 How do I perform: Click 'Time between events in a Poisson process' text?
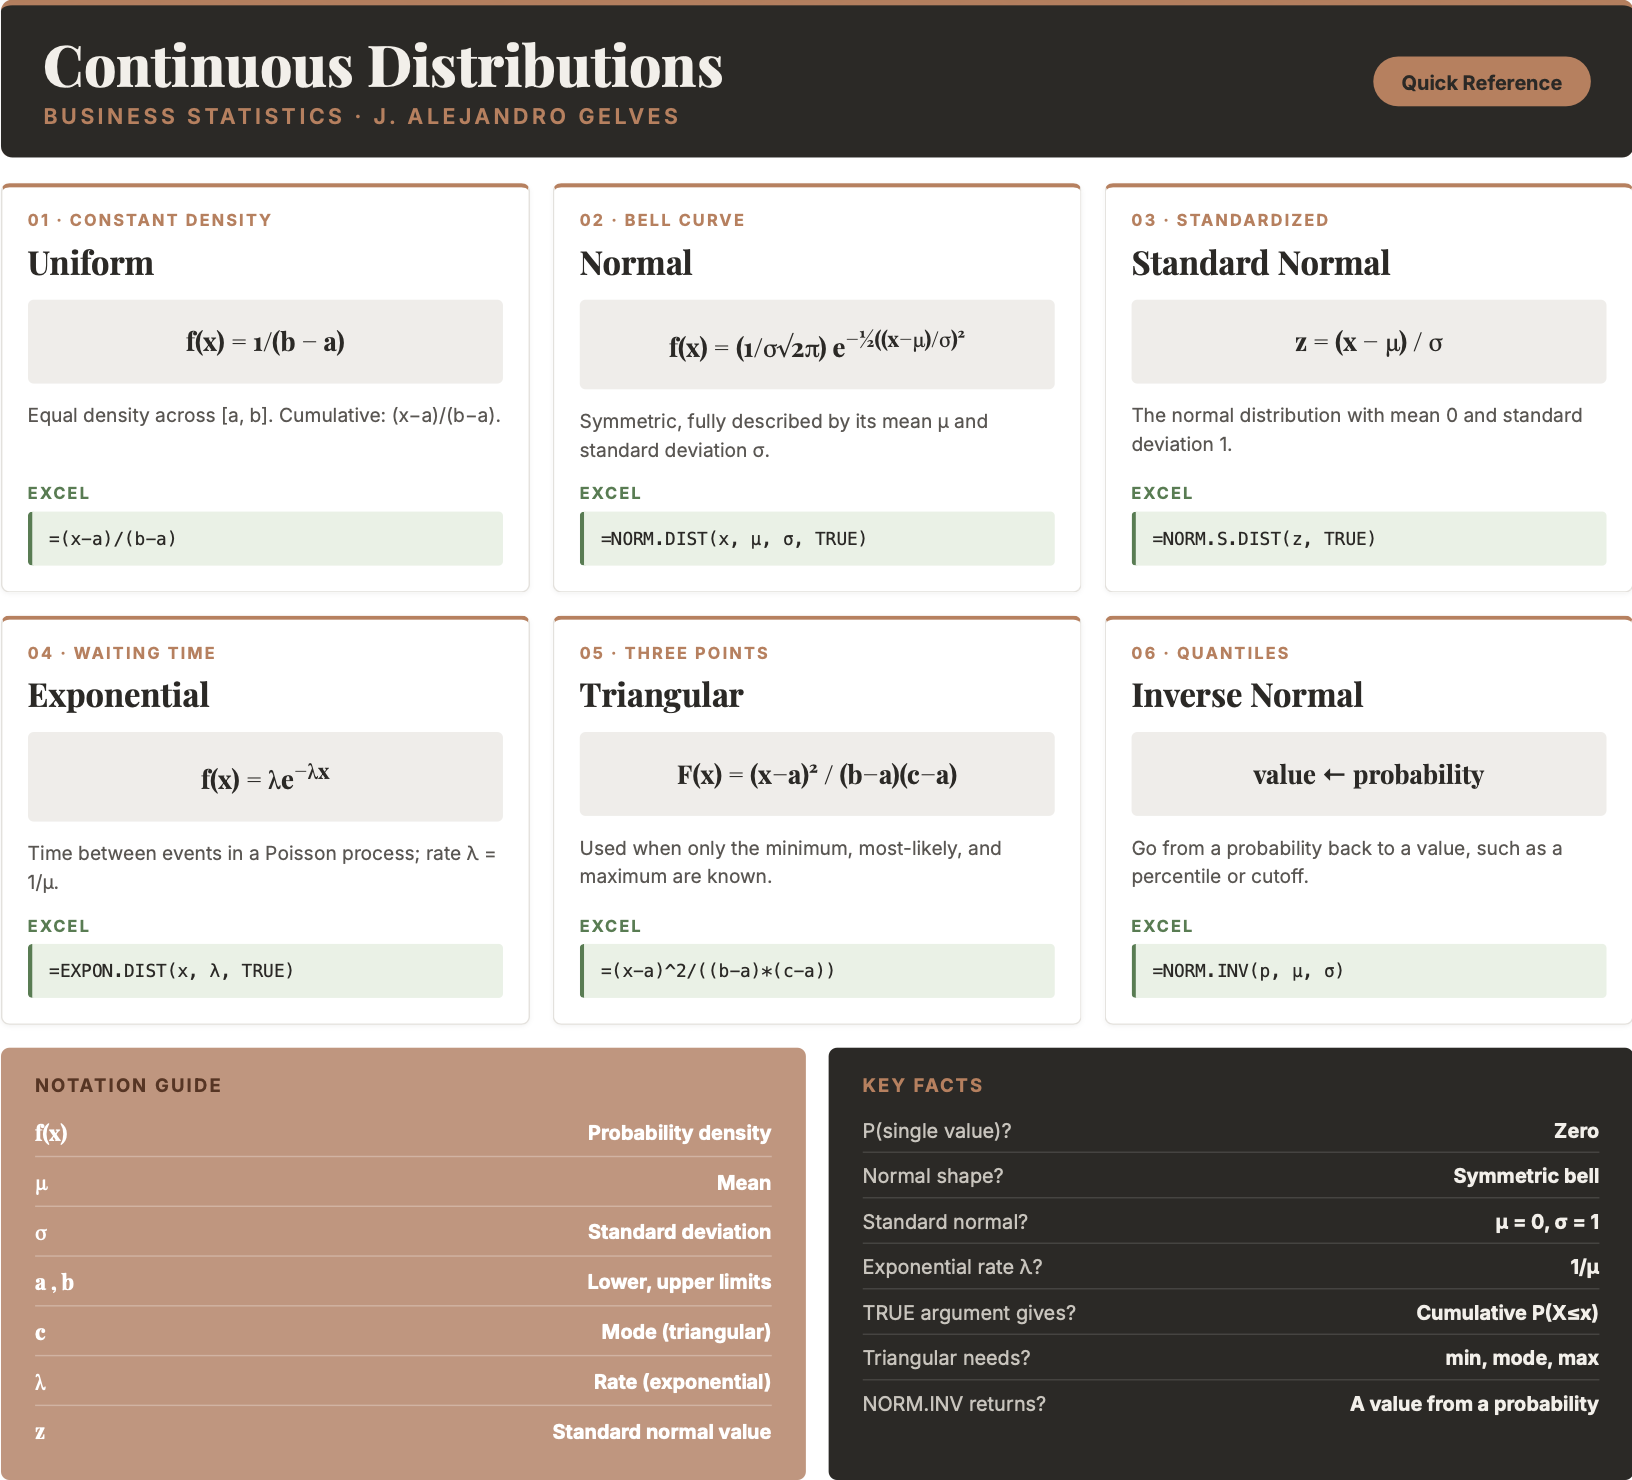(x=262, y=867)
